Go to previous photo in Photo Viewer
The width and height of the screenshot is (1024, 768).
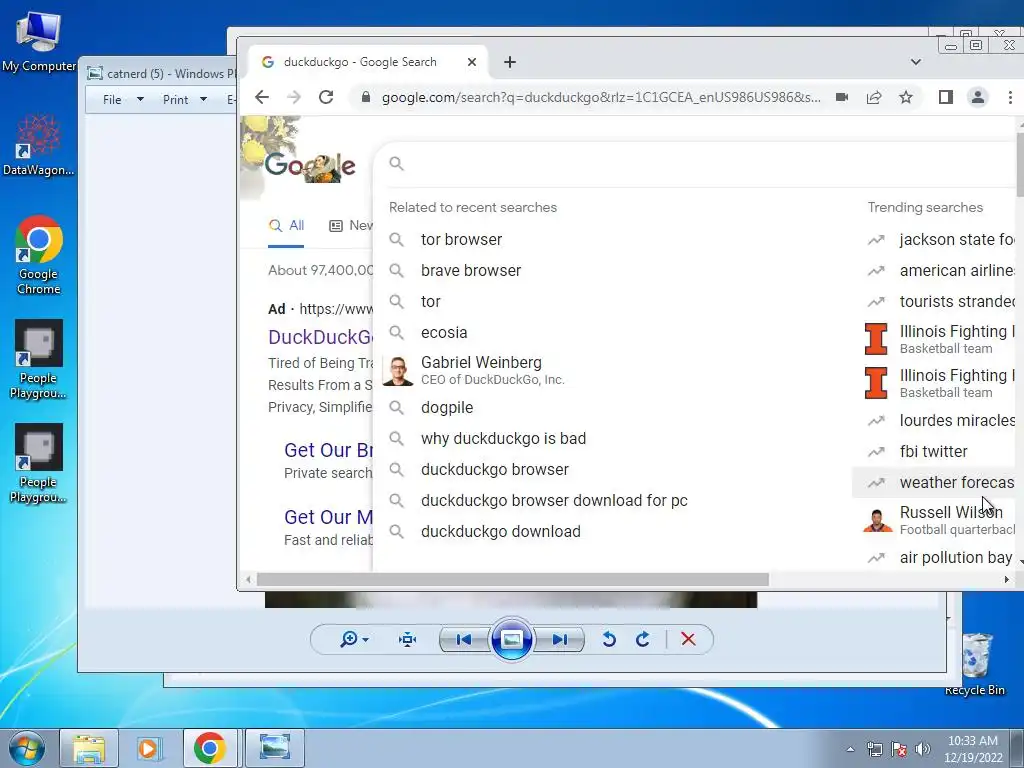coord(464,639)
